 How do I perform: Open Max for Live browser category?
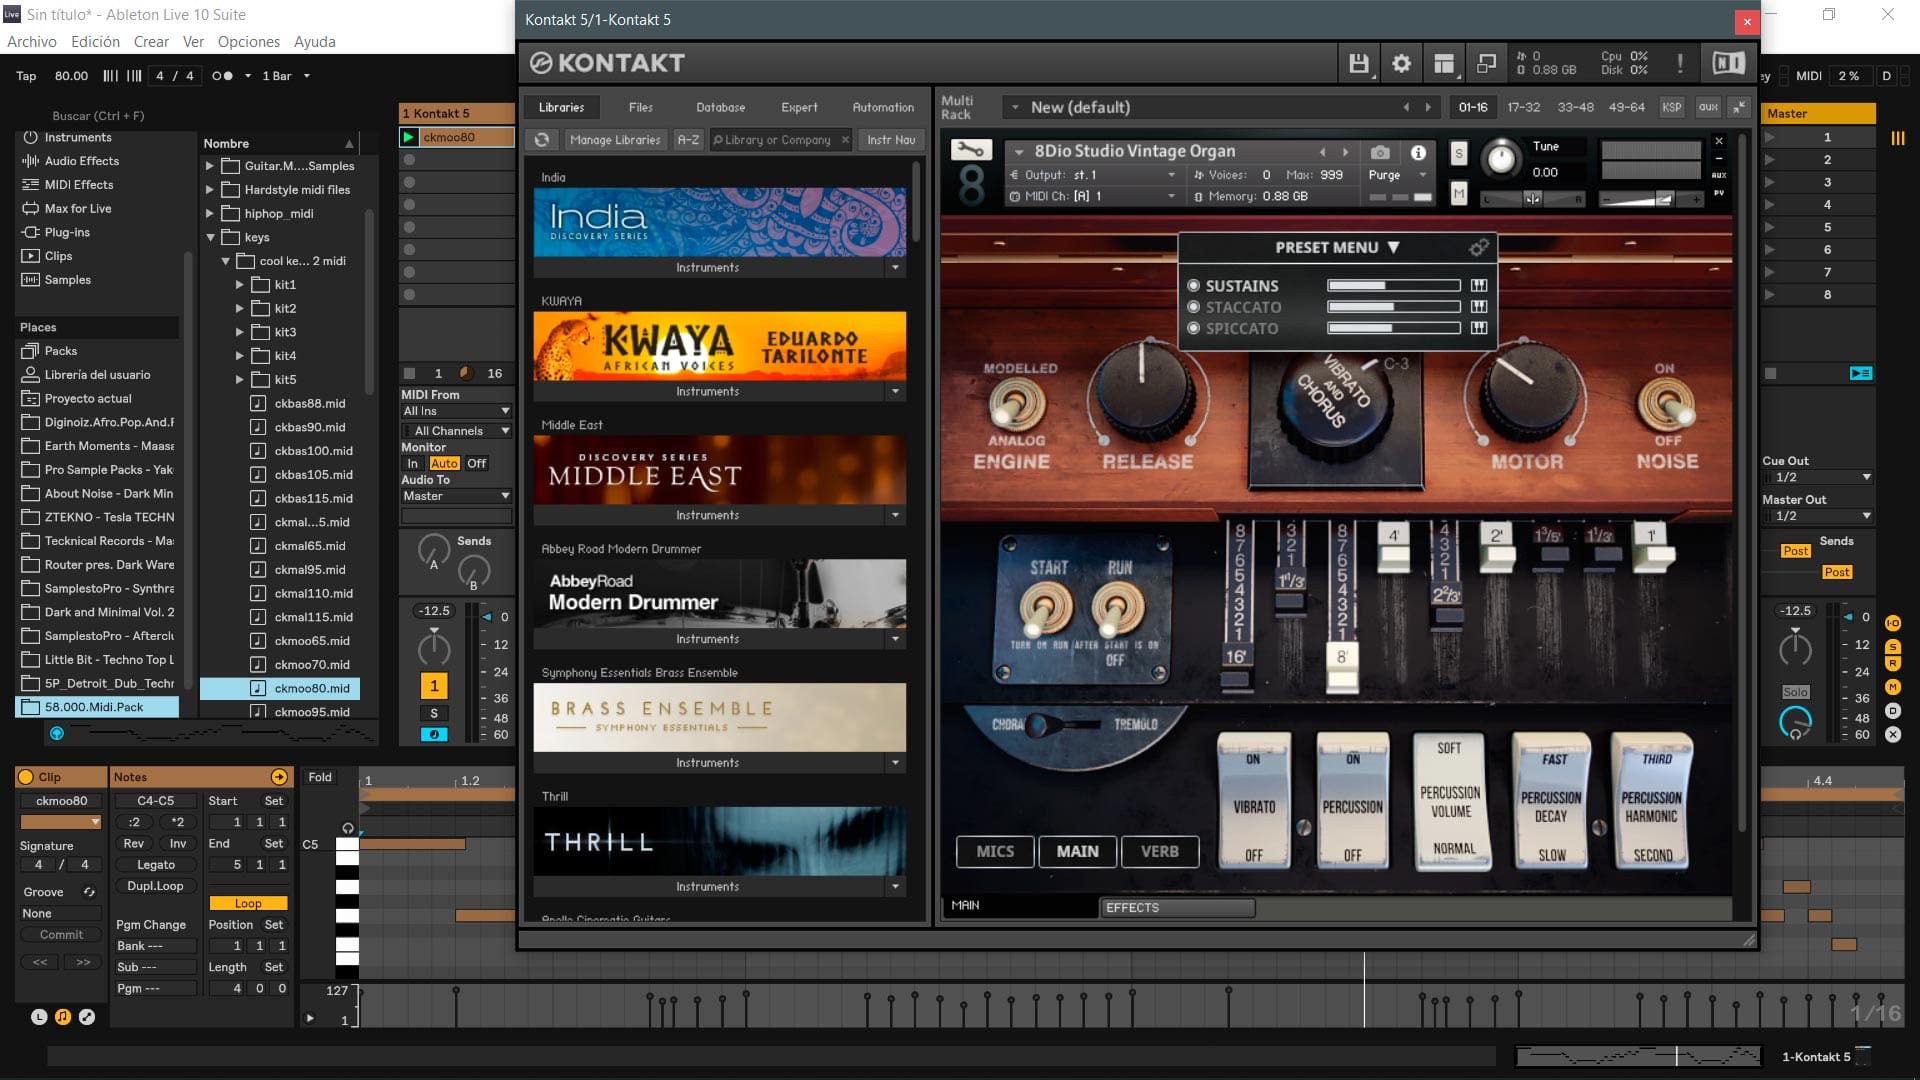pyautogui.click(x=77, y=208)
